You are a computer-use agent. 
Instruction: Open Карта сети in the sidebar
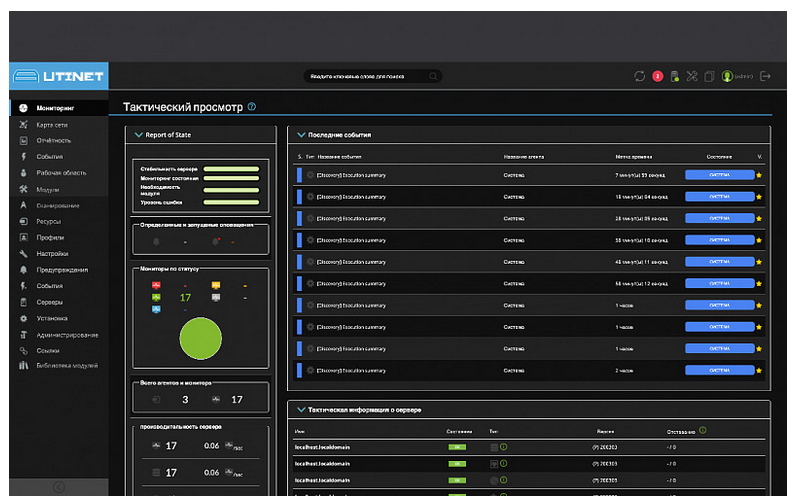(52, 124)
